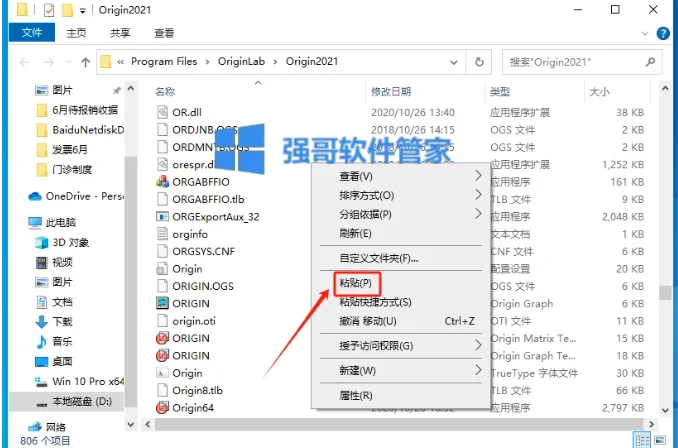Click the up-one-level arrow button

pyautogui.click(x=85, y=62)
